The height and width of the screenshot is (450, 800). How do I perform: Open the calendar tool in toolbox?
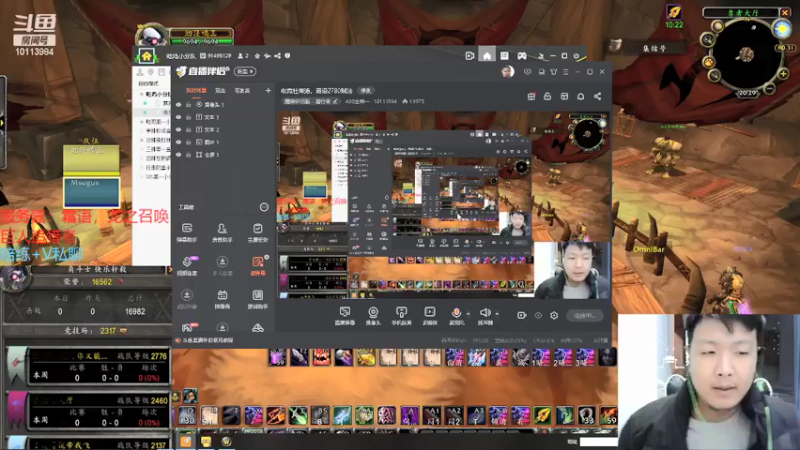click(x=222, y=298)
